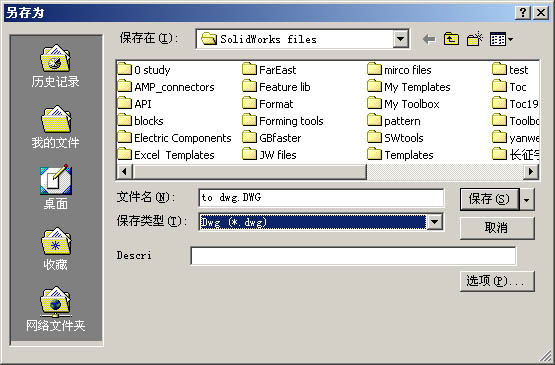555x365 pixels.
Task: Select the blocks folder
Action: [x=140, y=121]
